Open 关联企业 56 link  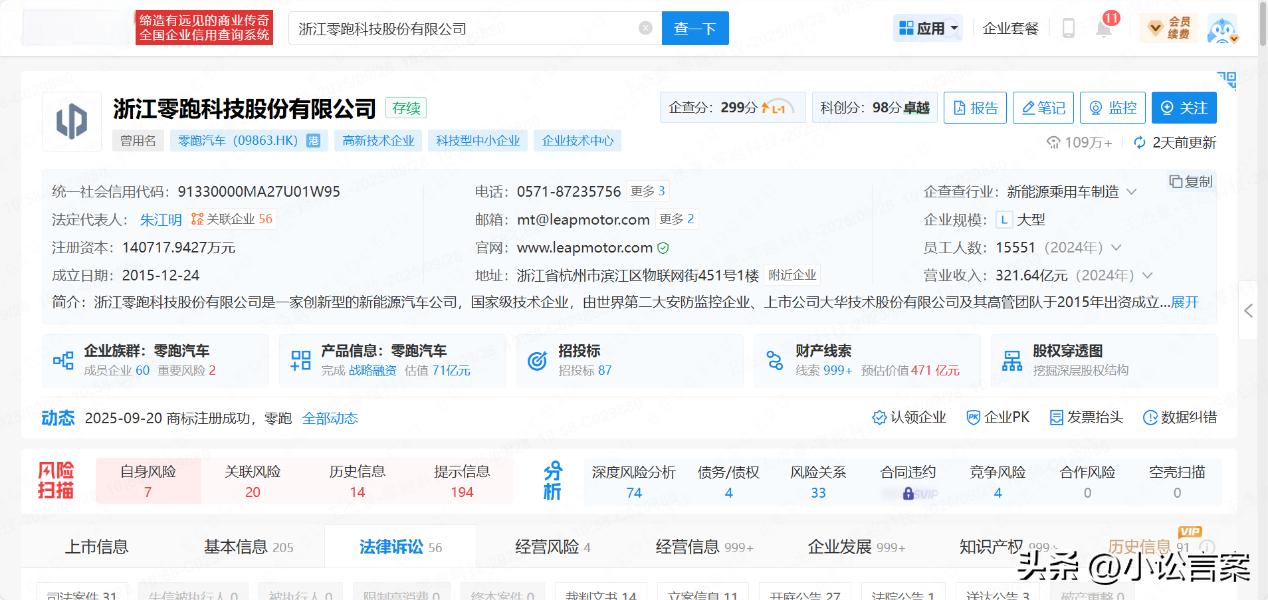pos(231,219)
